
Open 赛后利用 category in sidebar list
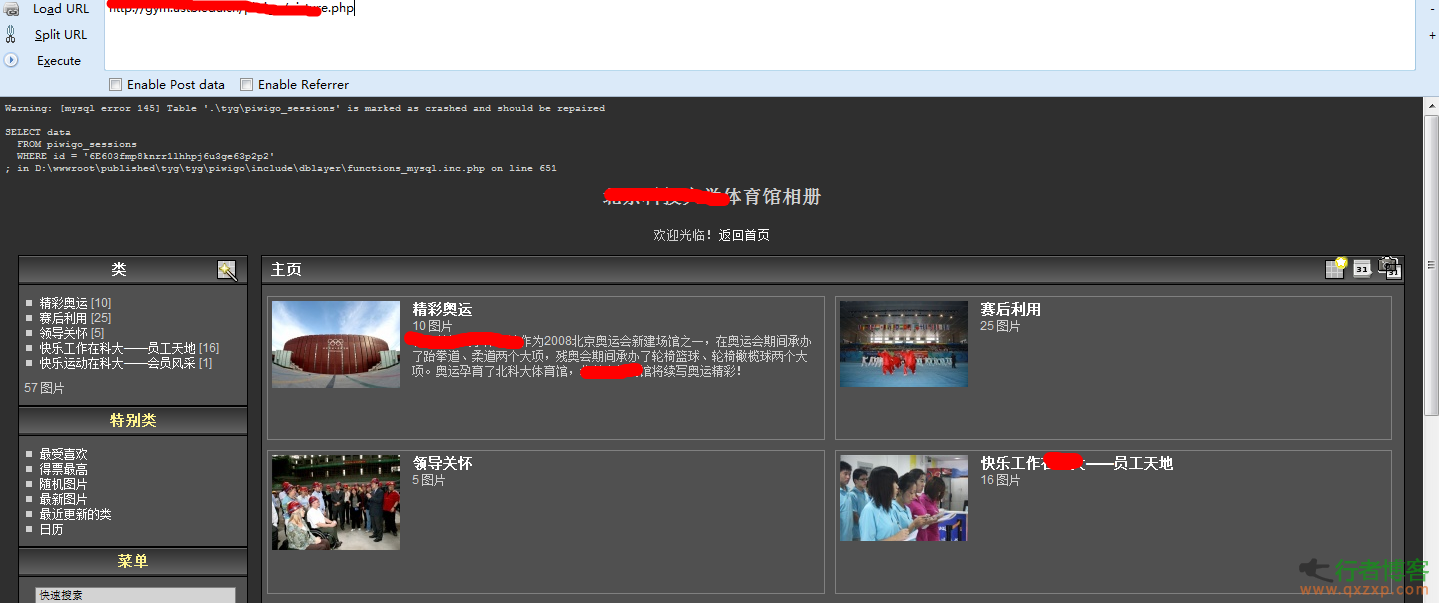(65, 318)
